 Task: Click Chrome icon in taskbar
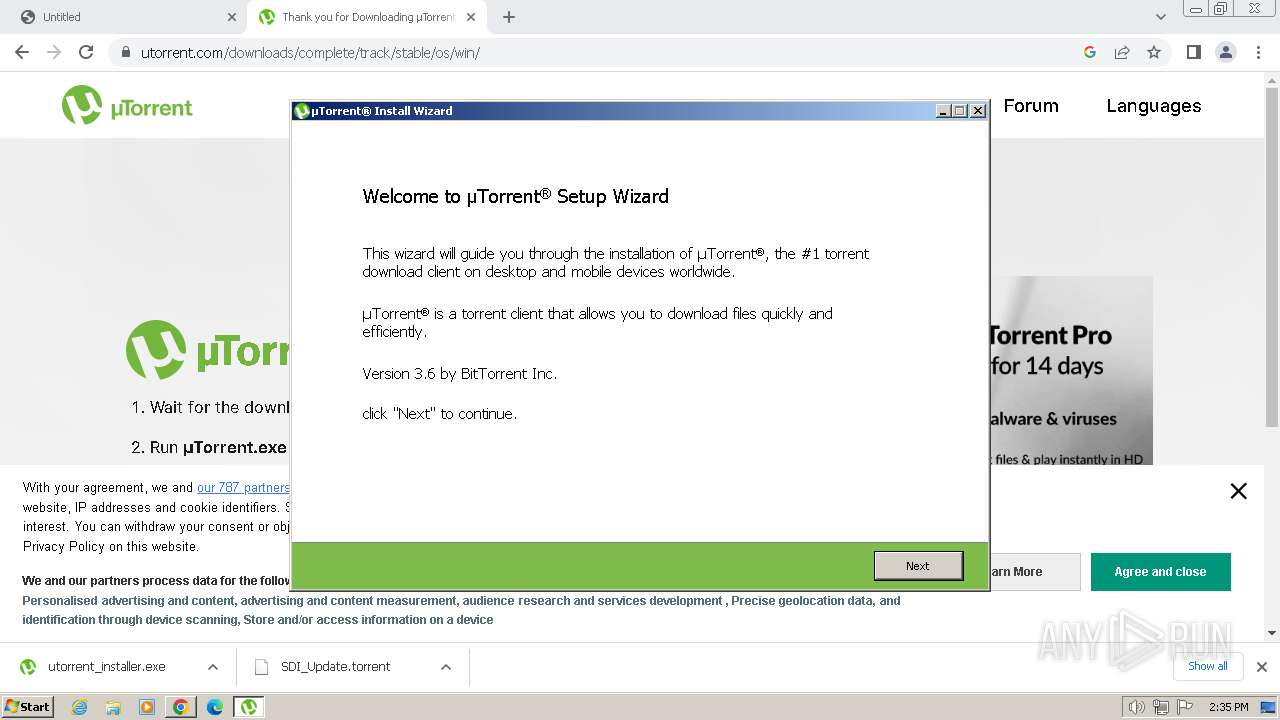pos(181,707)
